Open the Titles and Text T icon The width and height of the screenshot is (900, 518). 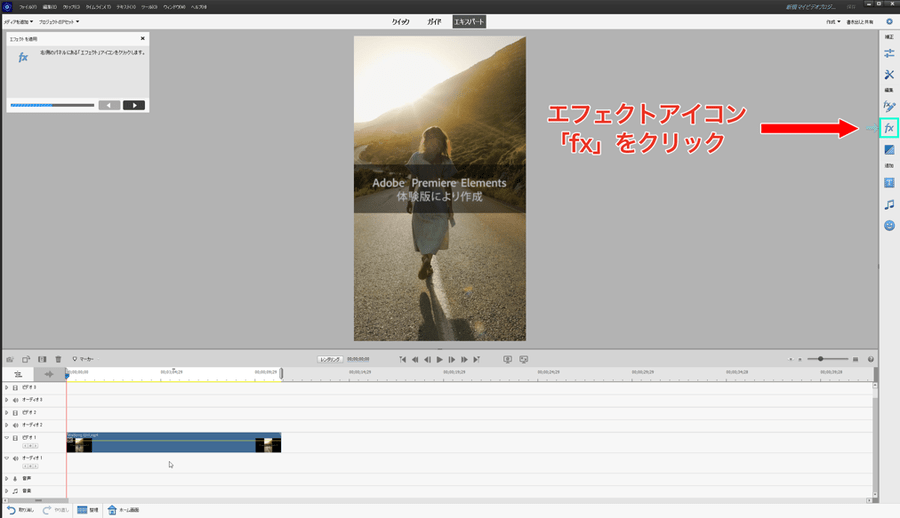(x=889, y=183)
